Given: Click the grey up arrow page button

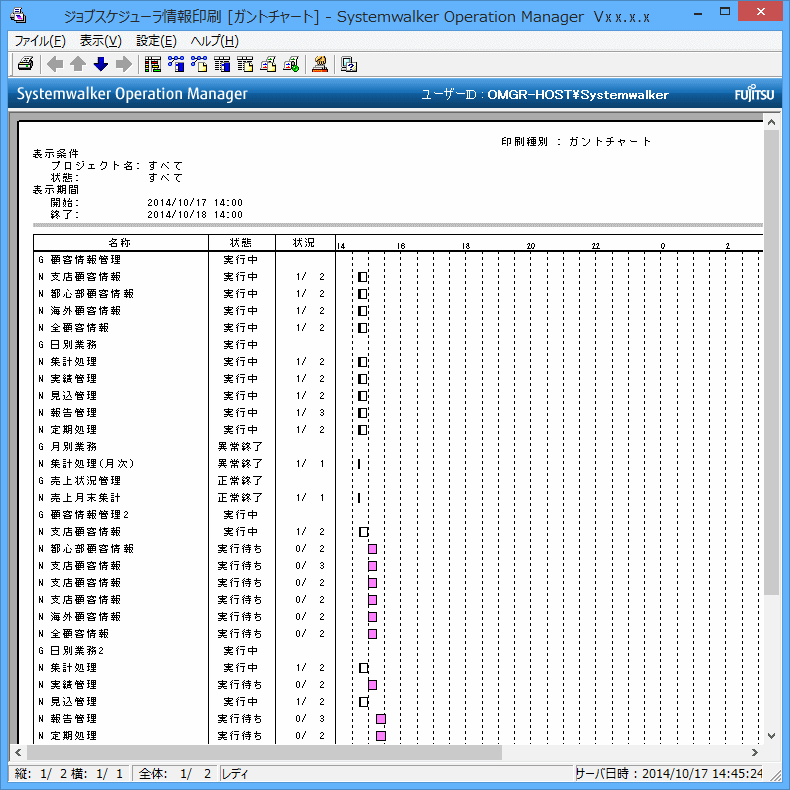Looking at the screenshot, I should tap(78, 64).
